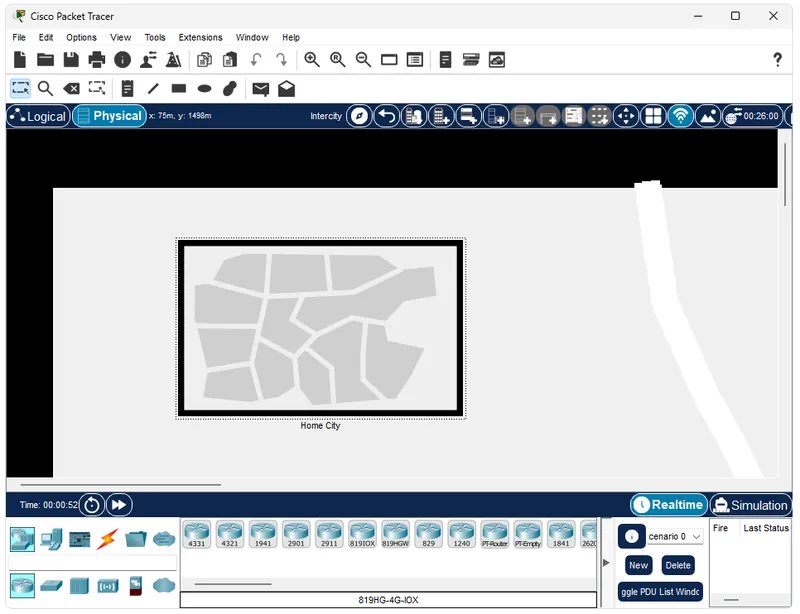Screen dimensions: 800x614
Task: Set background image in physical bar
Action: tap(708, 116)
